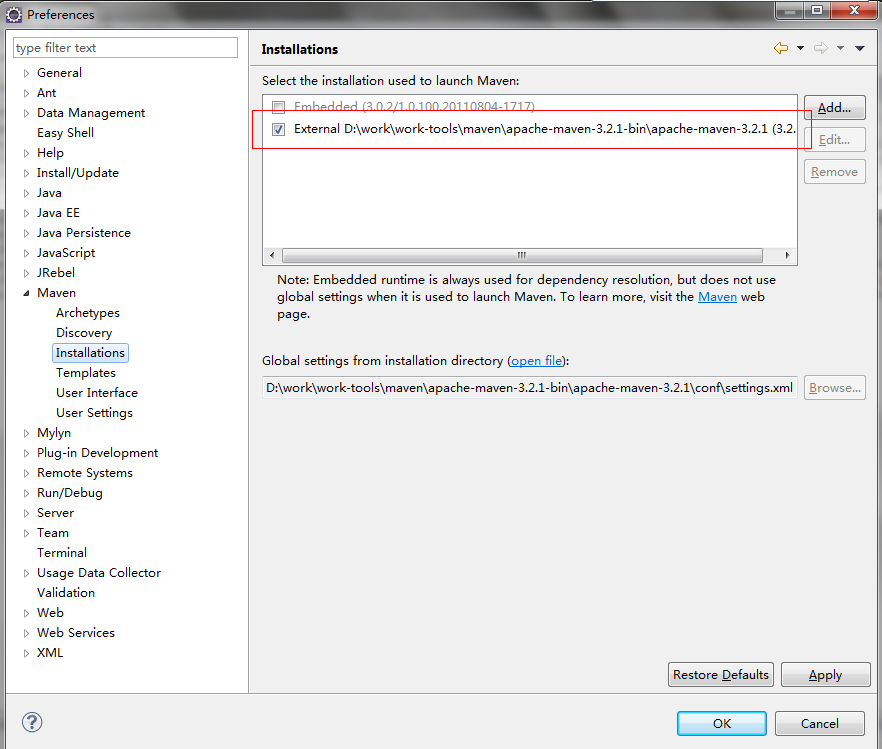Toggle the Embedded Maven installation checkbox
The width and height of the screenshot is (882, 749).
click(278, 106)
